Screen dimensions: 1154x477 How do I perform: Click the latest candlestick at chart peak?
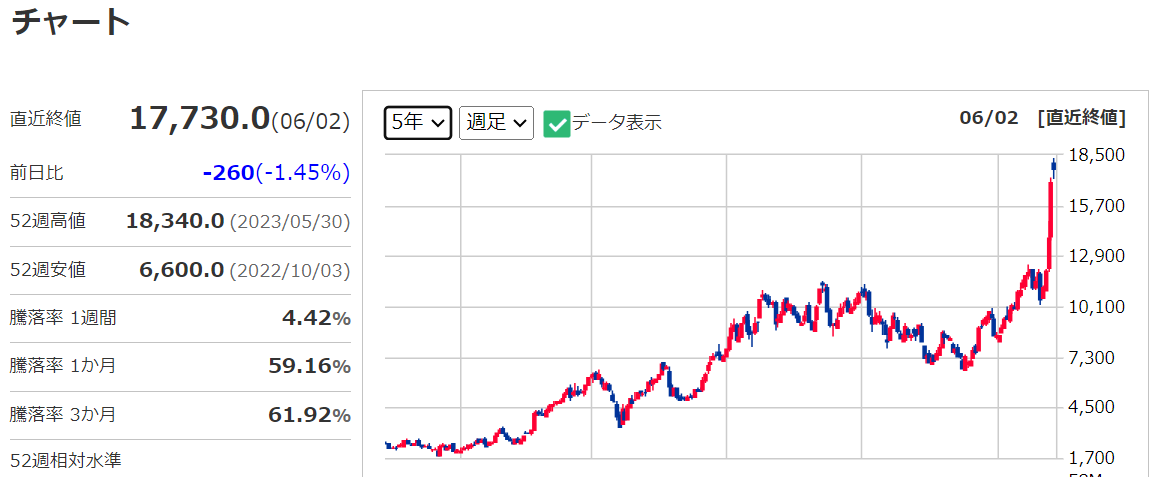[x=1054, y=166]
